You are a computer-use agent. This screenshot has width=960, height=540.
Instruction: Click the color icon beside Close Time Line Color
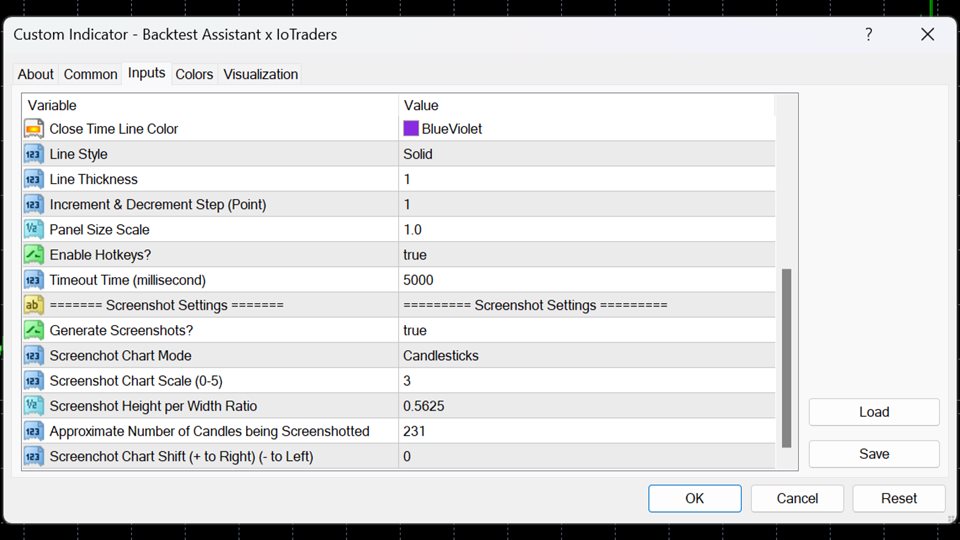34,129
